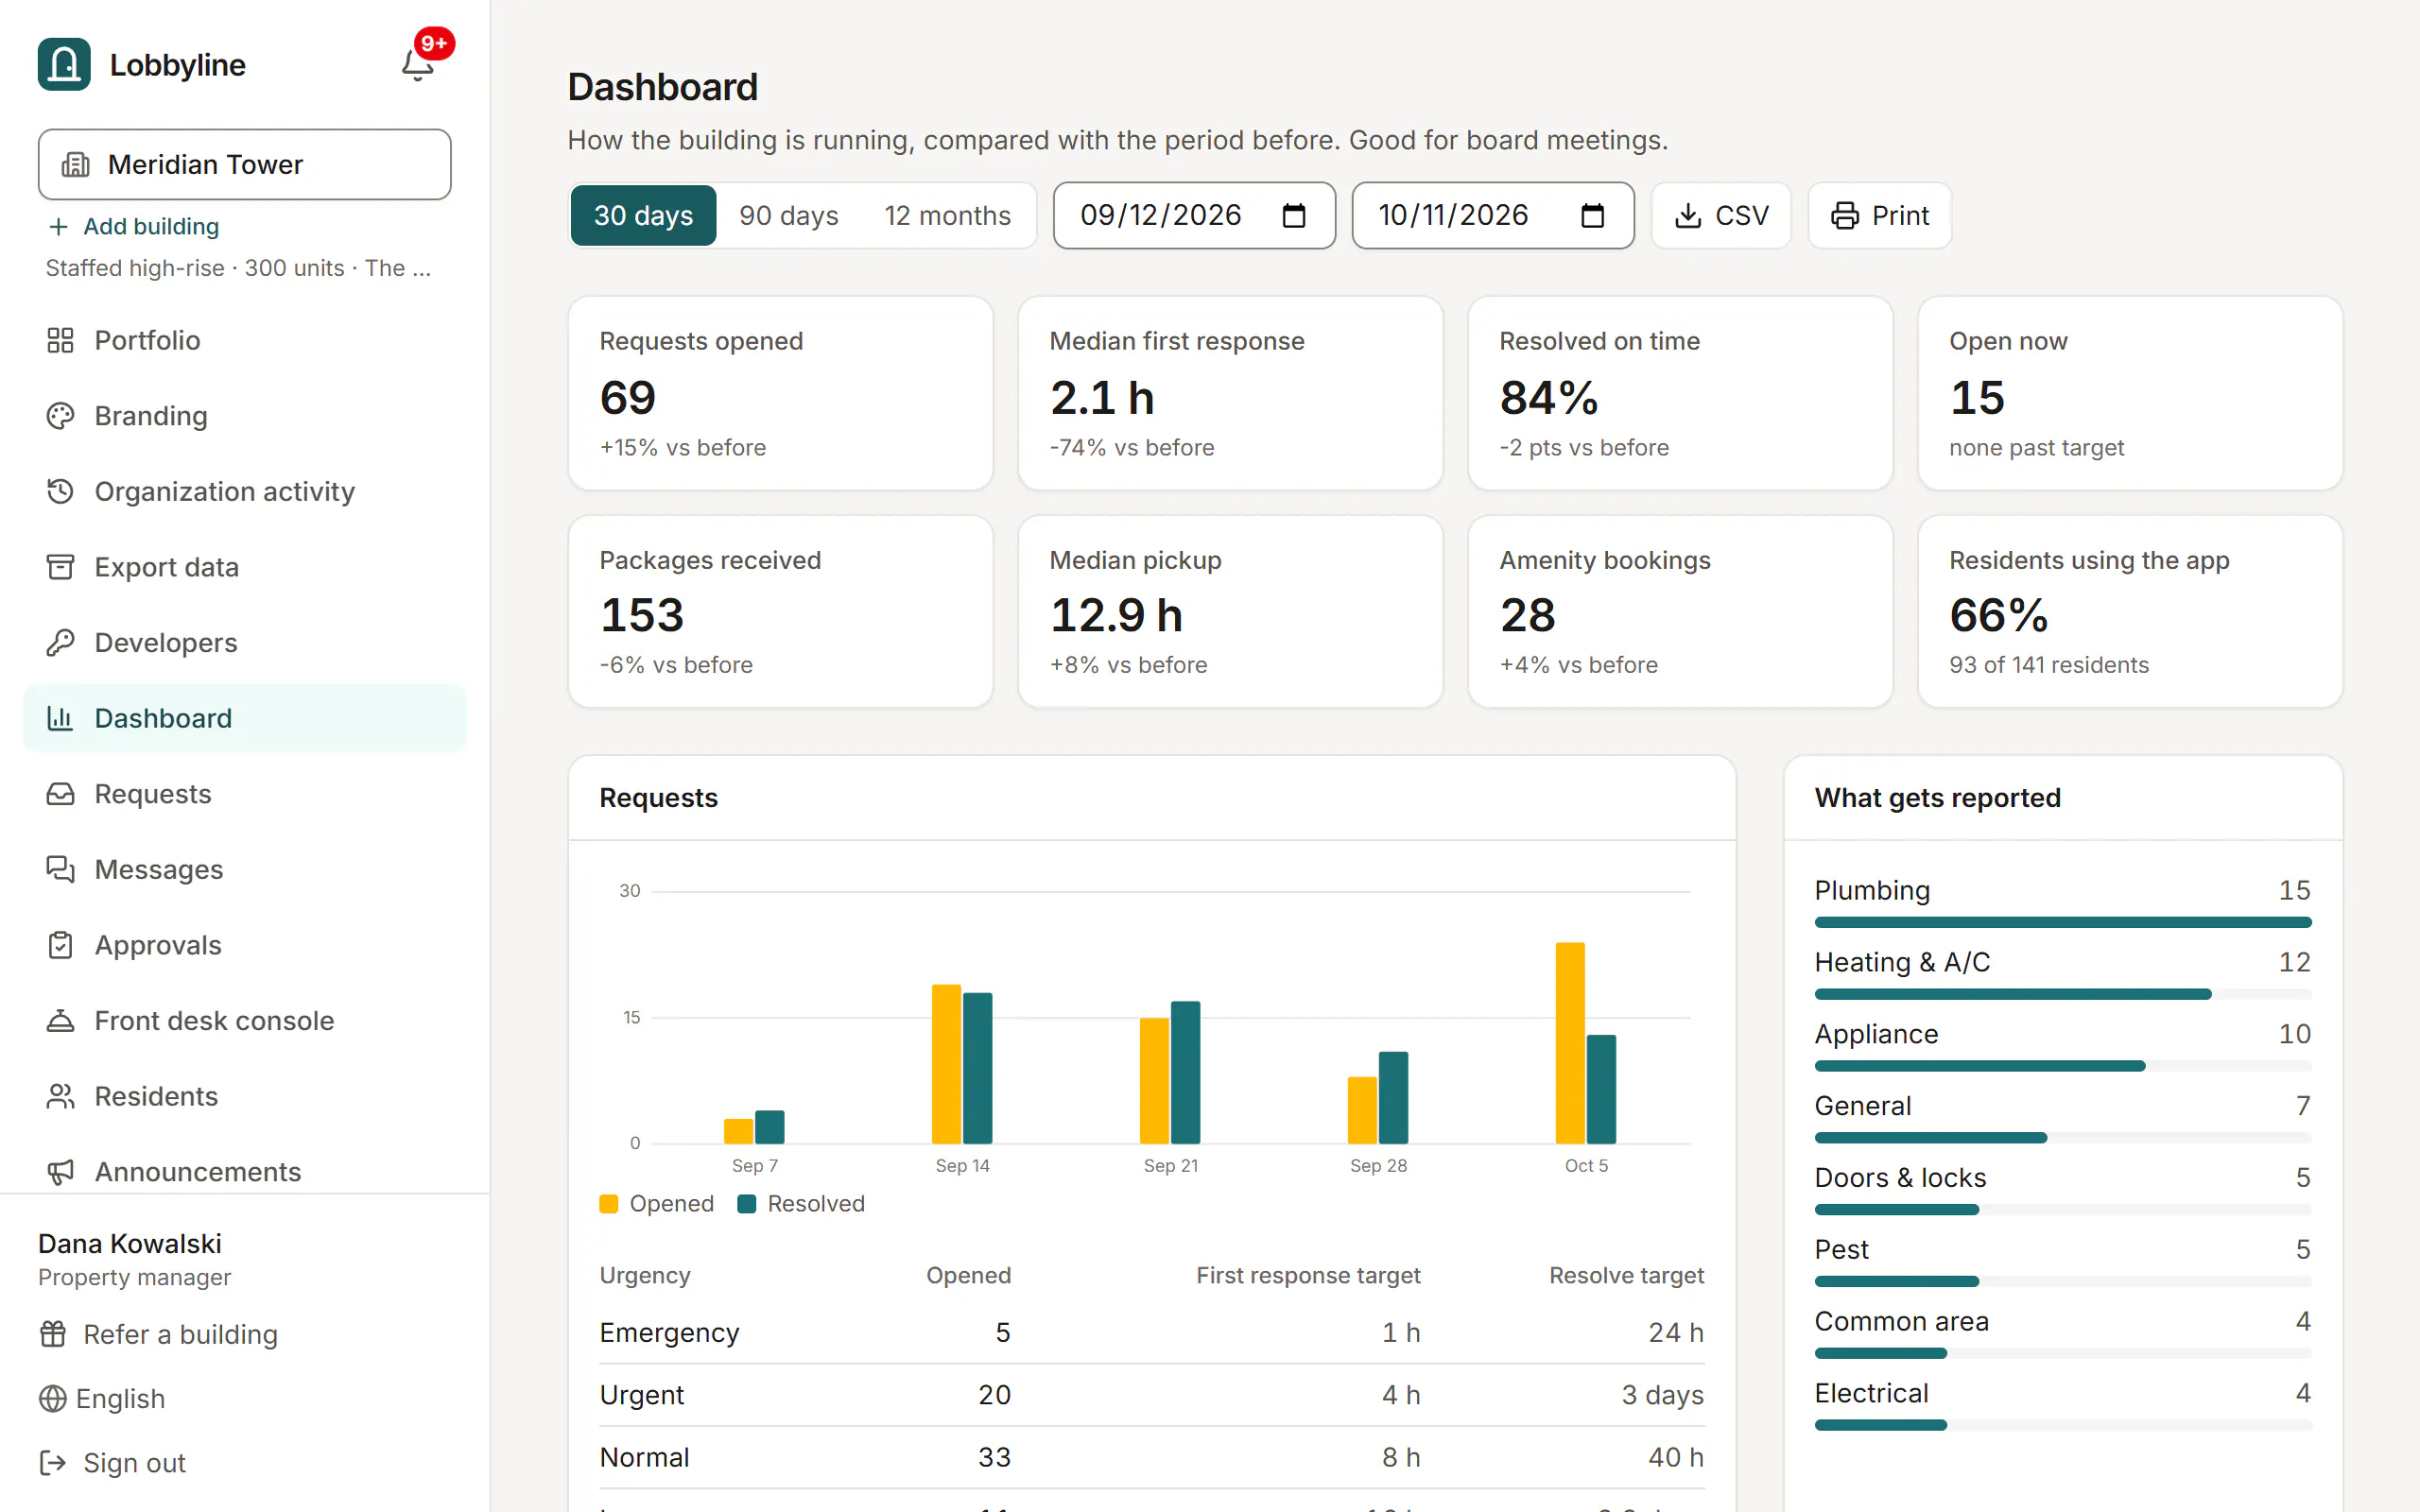Edit the start date field text 09/12/2026
2420x1512 pixels.
click(x=1160, y=215)
